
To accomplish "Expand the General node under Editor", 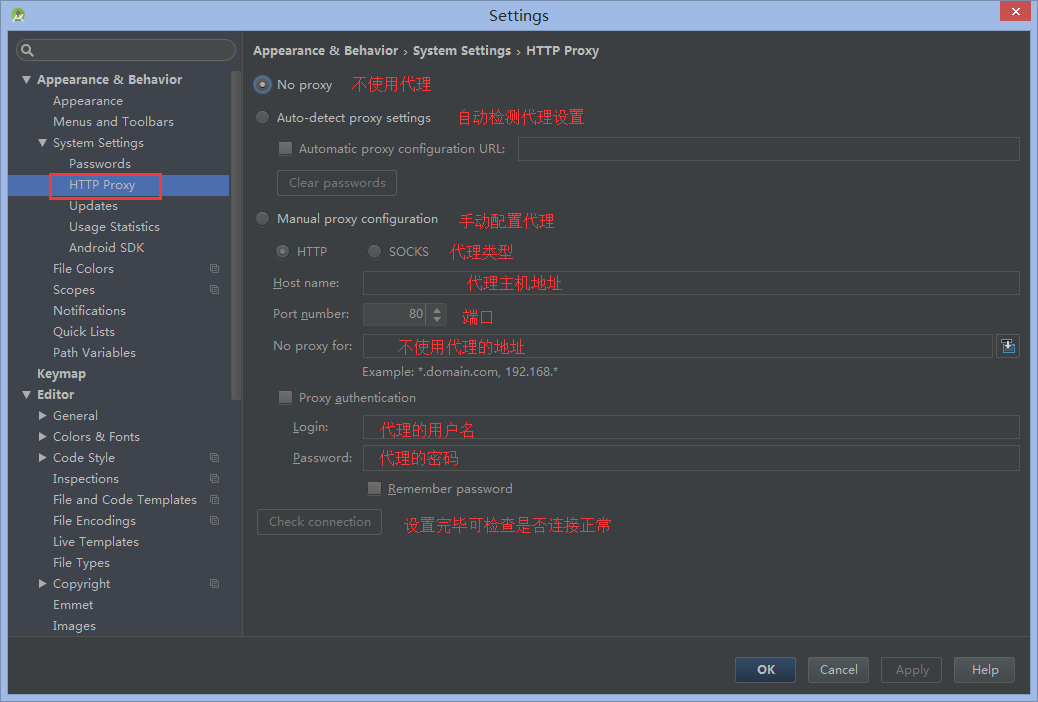I will click(42, 415).
